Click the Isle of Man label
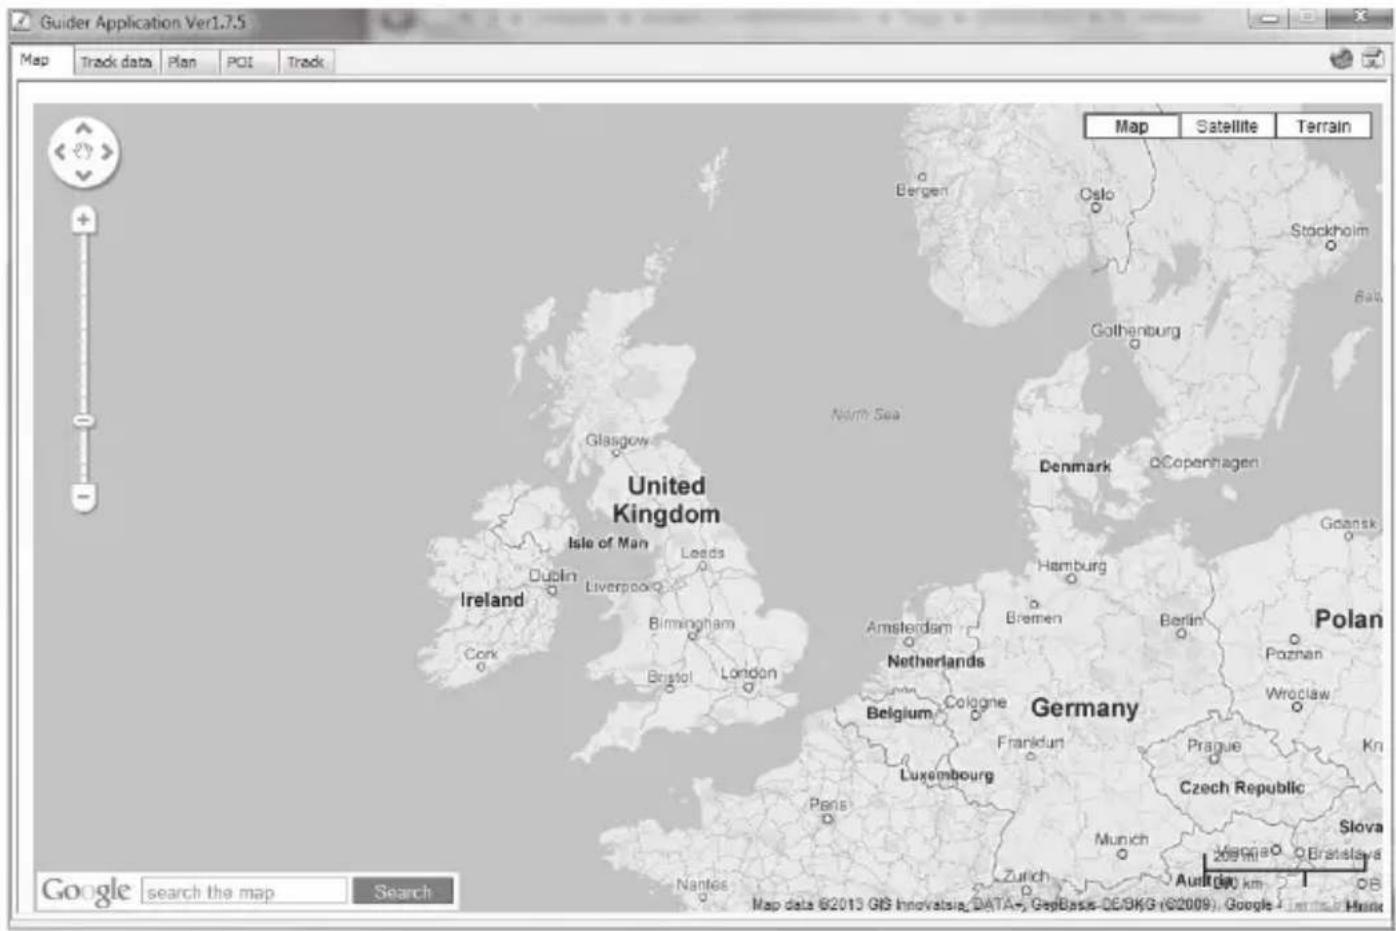The width and height of the screenshot is (1396, 931). coord(608,543)
